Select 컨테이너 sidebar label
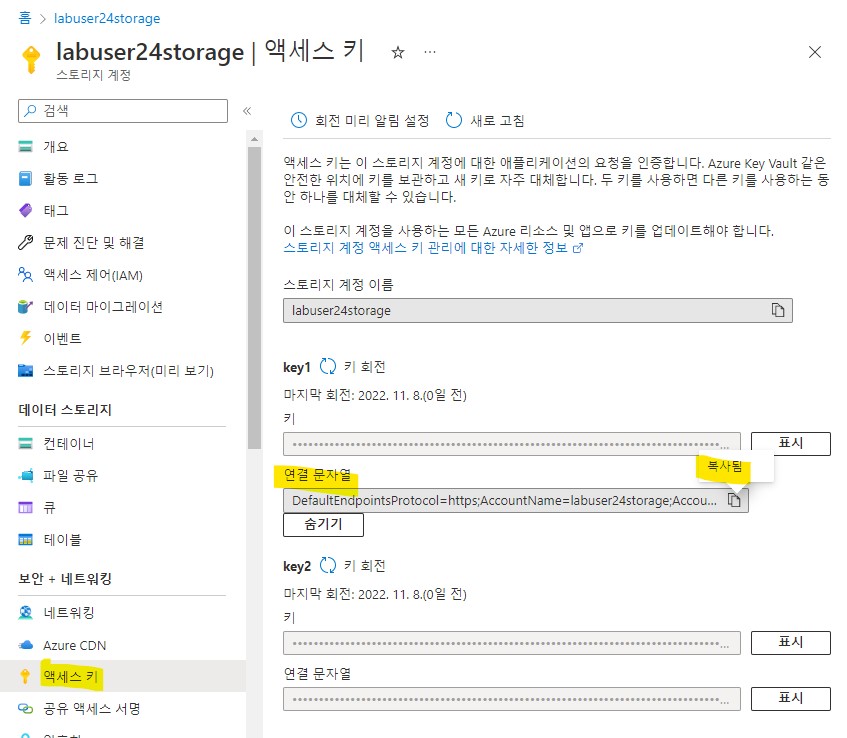 coord(69,444)
